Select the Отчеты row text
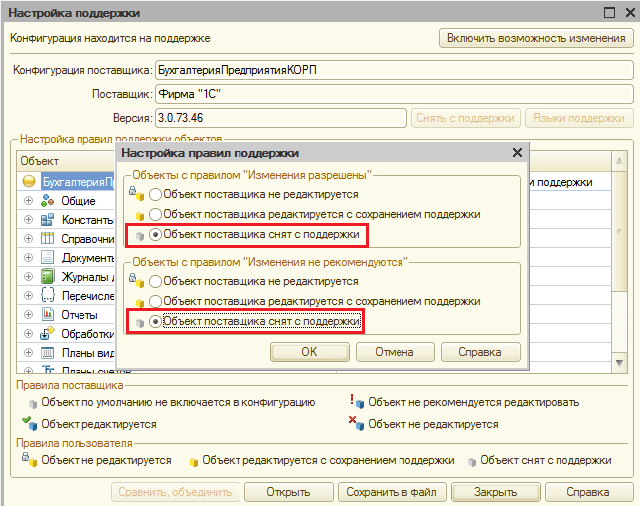 [x=80, y=315]
